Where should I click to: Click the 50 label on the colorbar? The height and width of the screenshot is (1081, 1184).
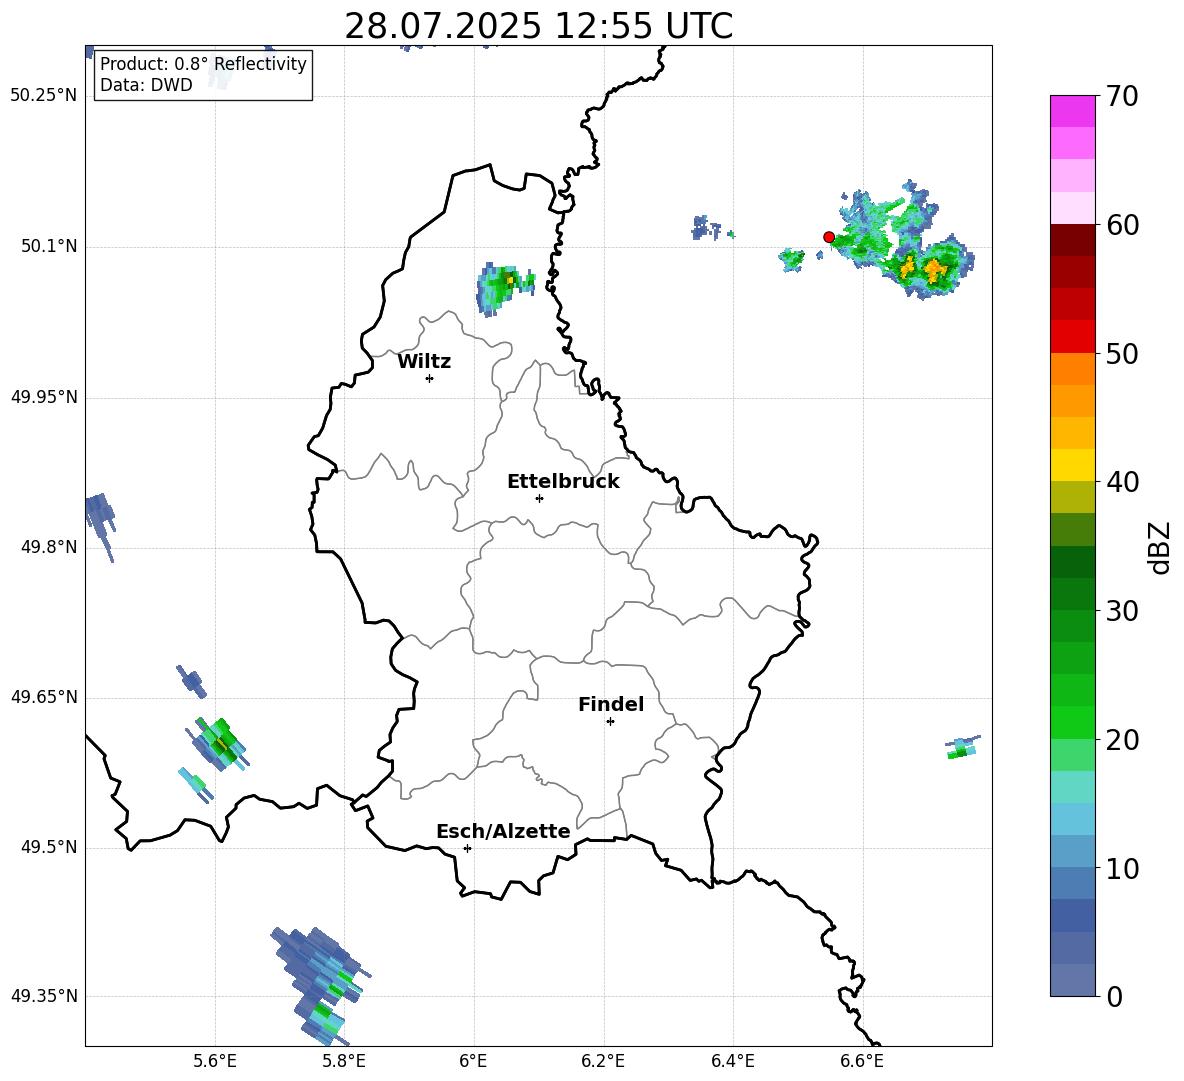1122,353
